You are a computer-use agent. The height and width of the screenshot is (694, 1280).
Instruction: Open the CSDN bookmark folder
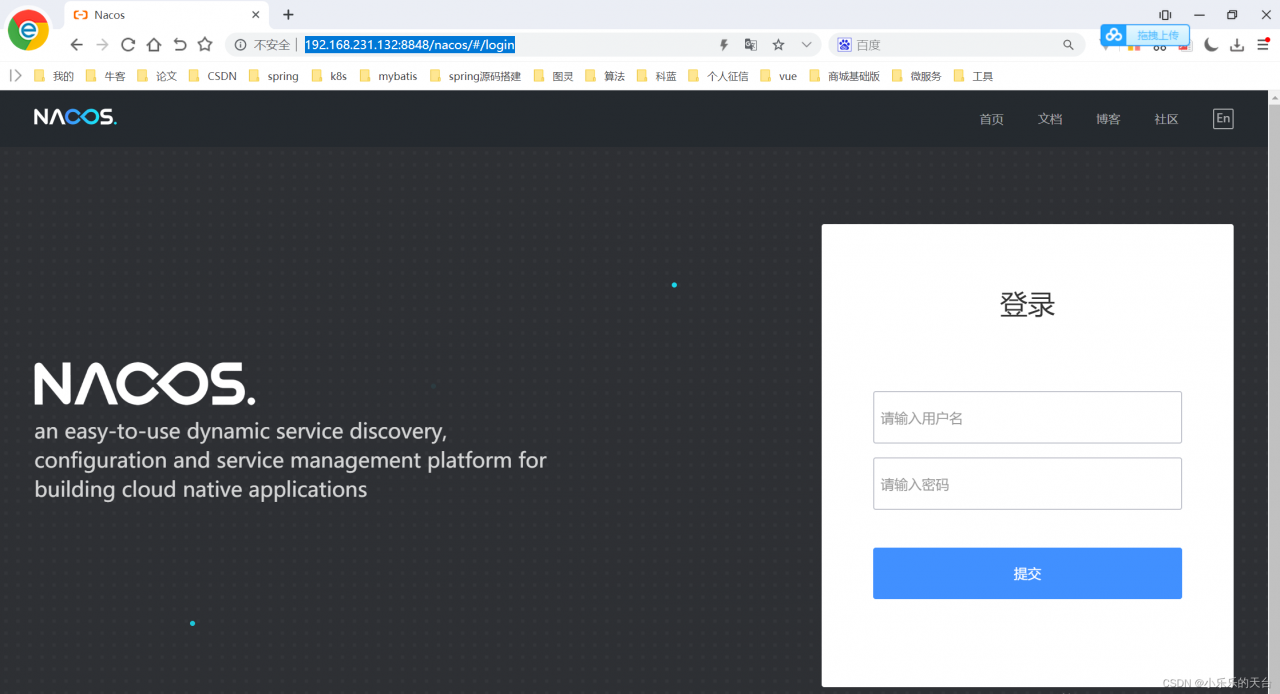(x=213, y=76)
